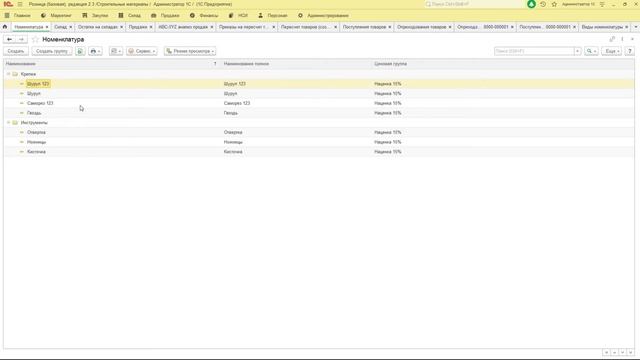Select the Саморез 123 row
This screenshot has height=360, width=640.
pyautogui.click(x=319, y=103)
